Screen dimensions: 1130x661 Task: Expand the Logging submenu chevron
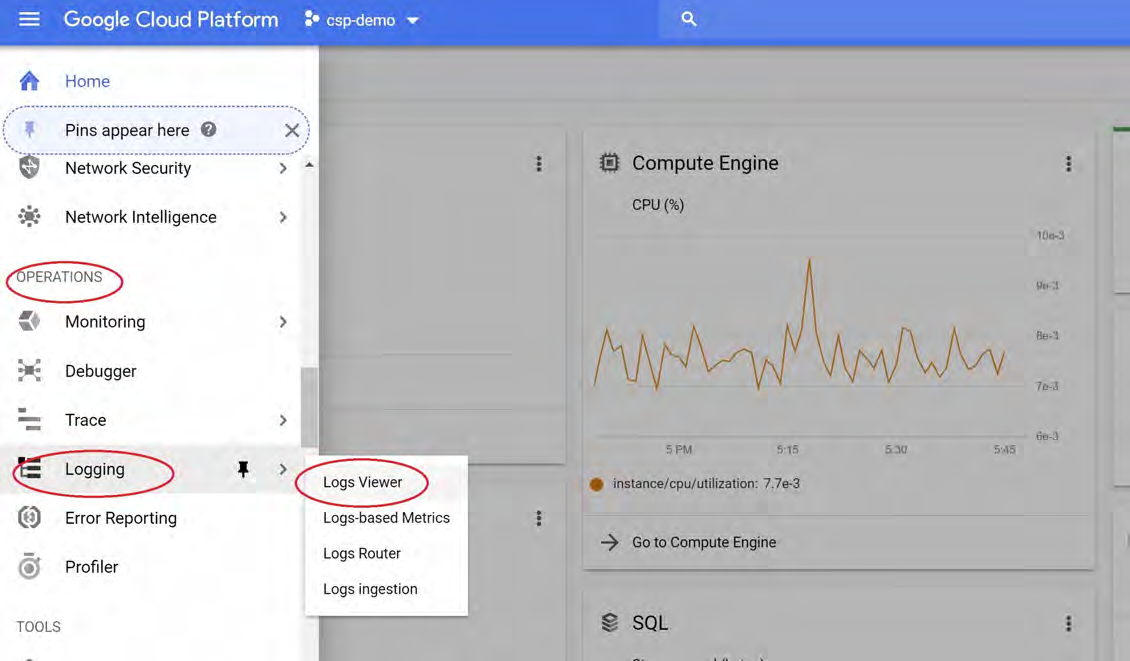(283, 469)
